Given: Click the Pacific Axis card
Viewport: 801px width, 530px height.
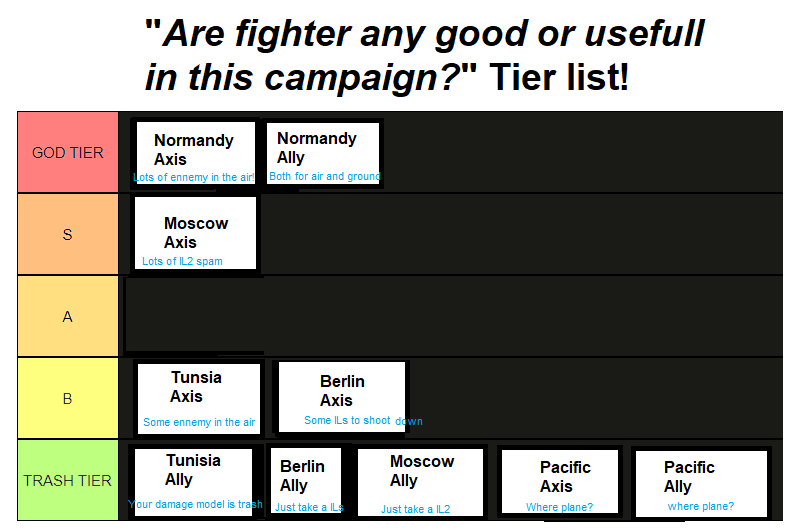Looking at the screenshot, I should [x=560, y=483].
